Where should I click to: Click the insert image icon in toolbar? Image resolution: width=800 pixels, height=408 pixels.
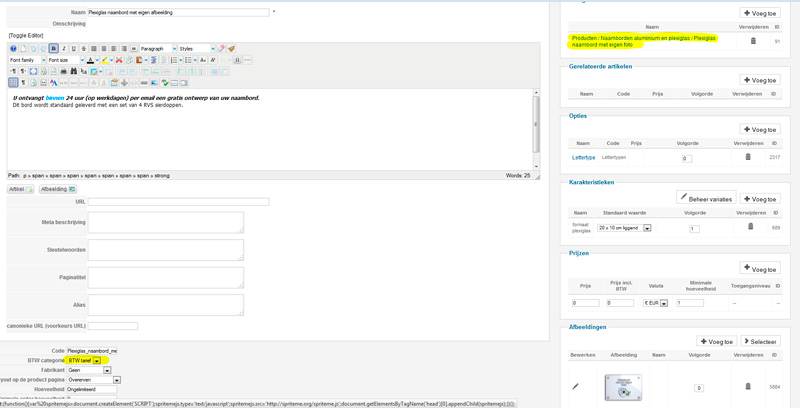(154, 83)
